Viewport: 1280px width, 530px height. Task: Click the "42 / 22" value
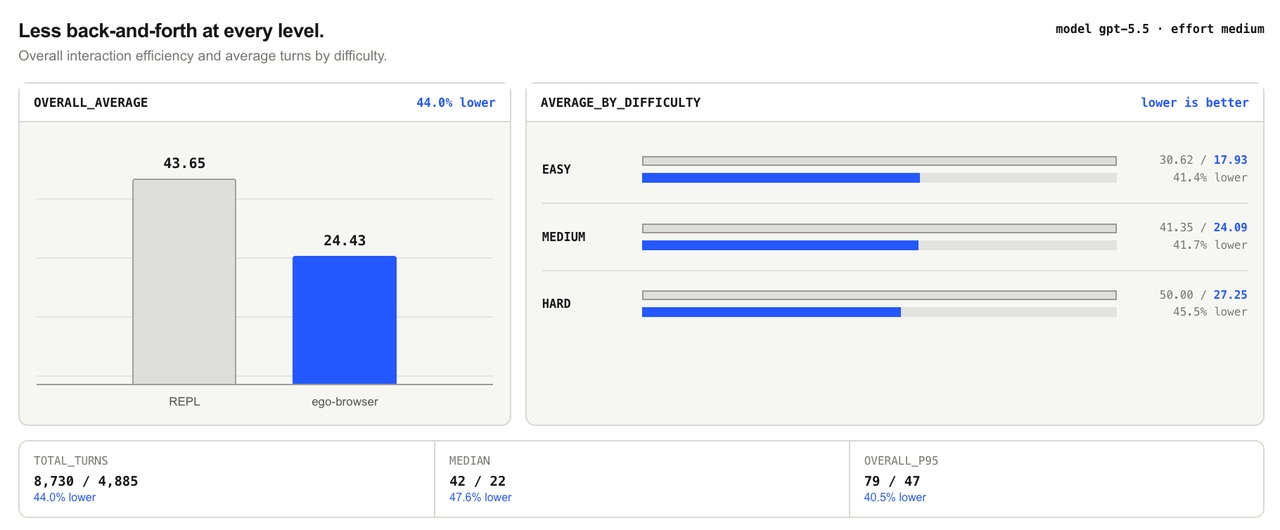click(x=478, y=481)
